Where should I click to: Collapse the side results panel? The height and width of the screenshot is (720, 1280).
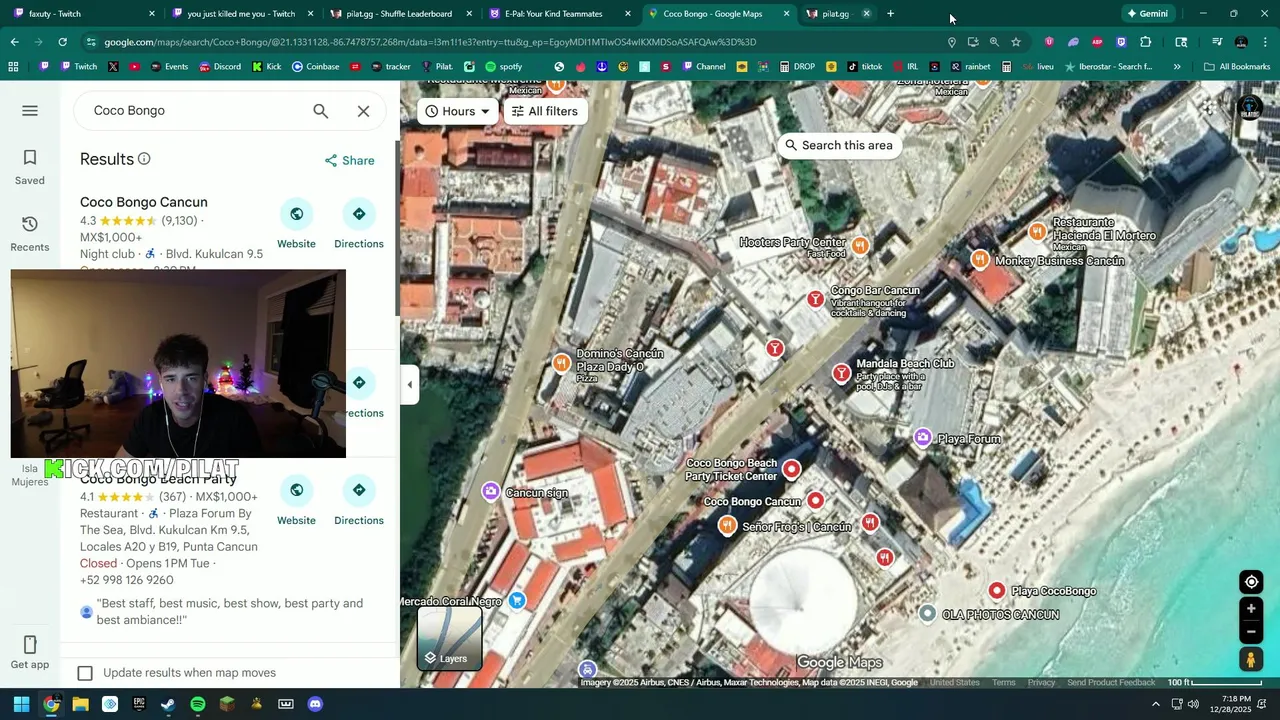tap(409, 384)
